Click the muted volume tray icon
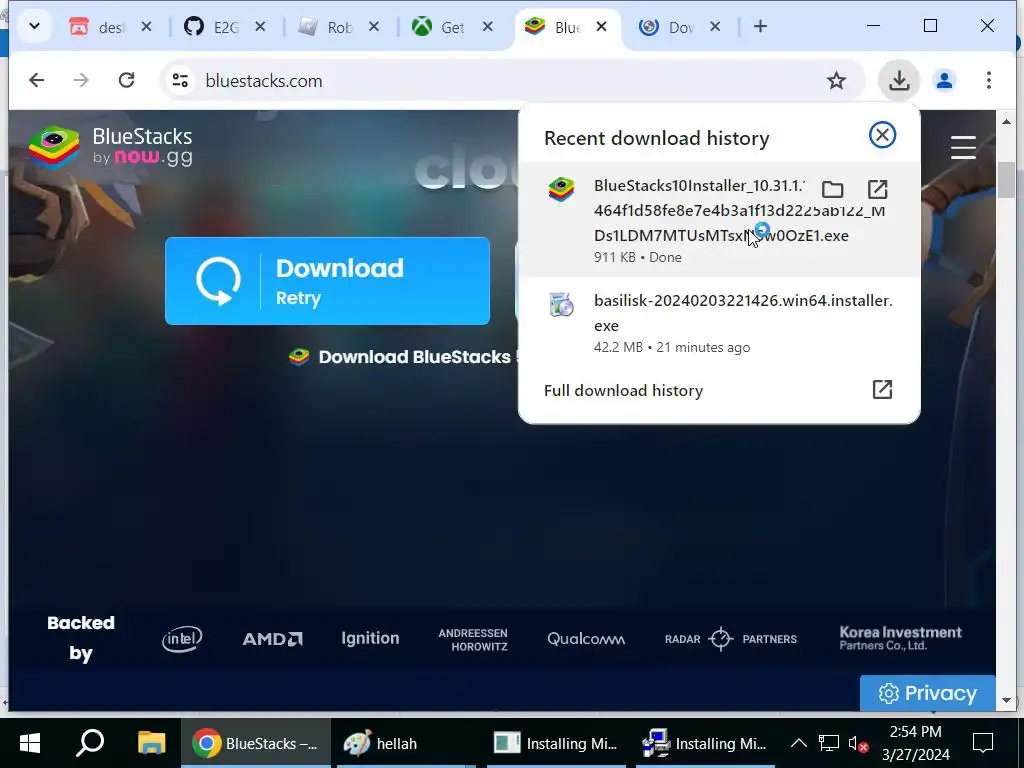Screen dimensions: 1024x768 coord(857,743)
